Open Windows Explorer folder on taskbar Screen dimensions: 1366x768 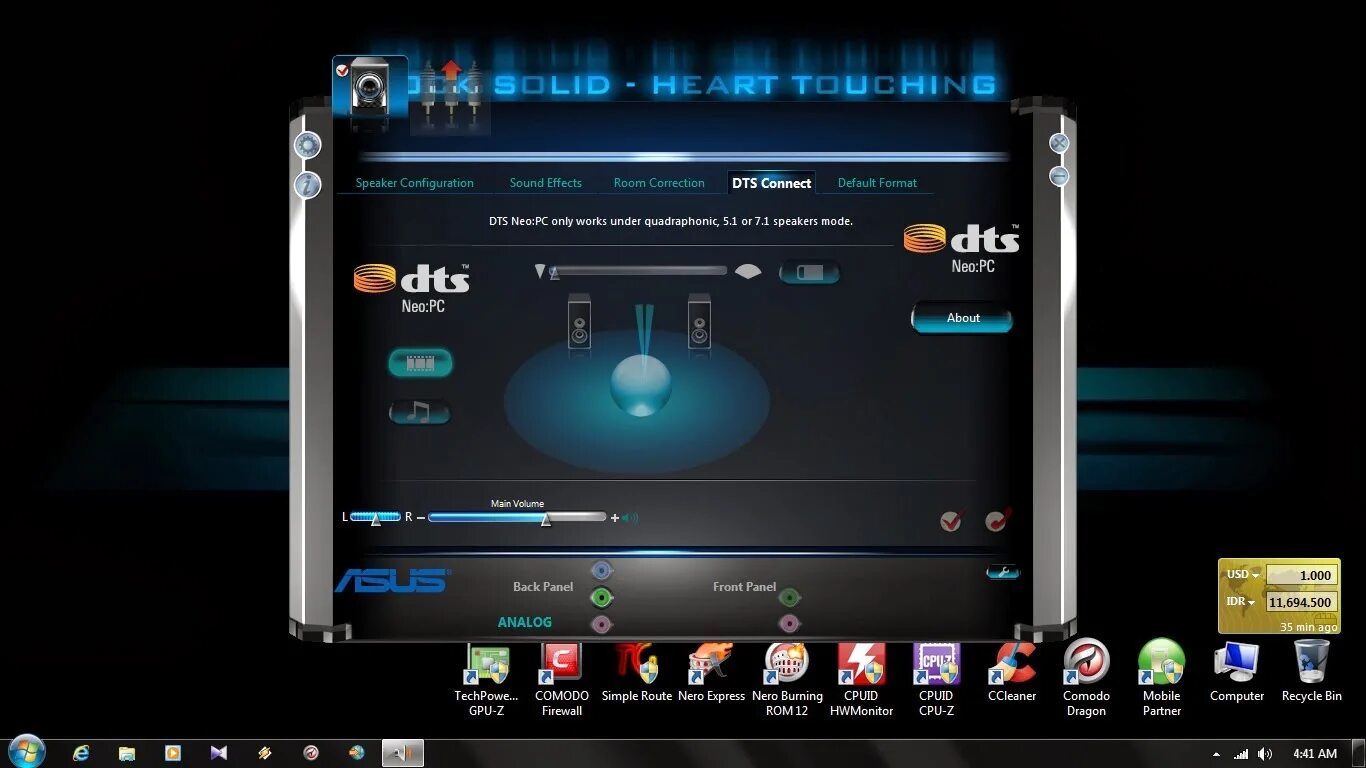127,753
